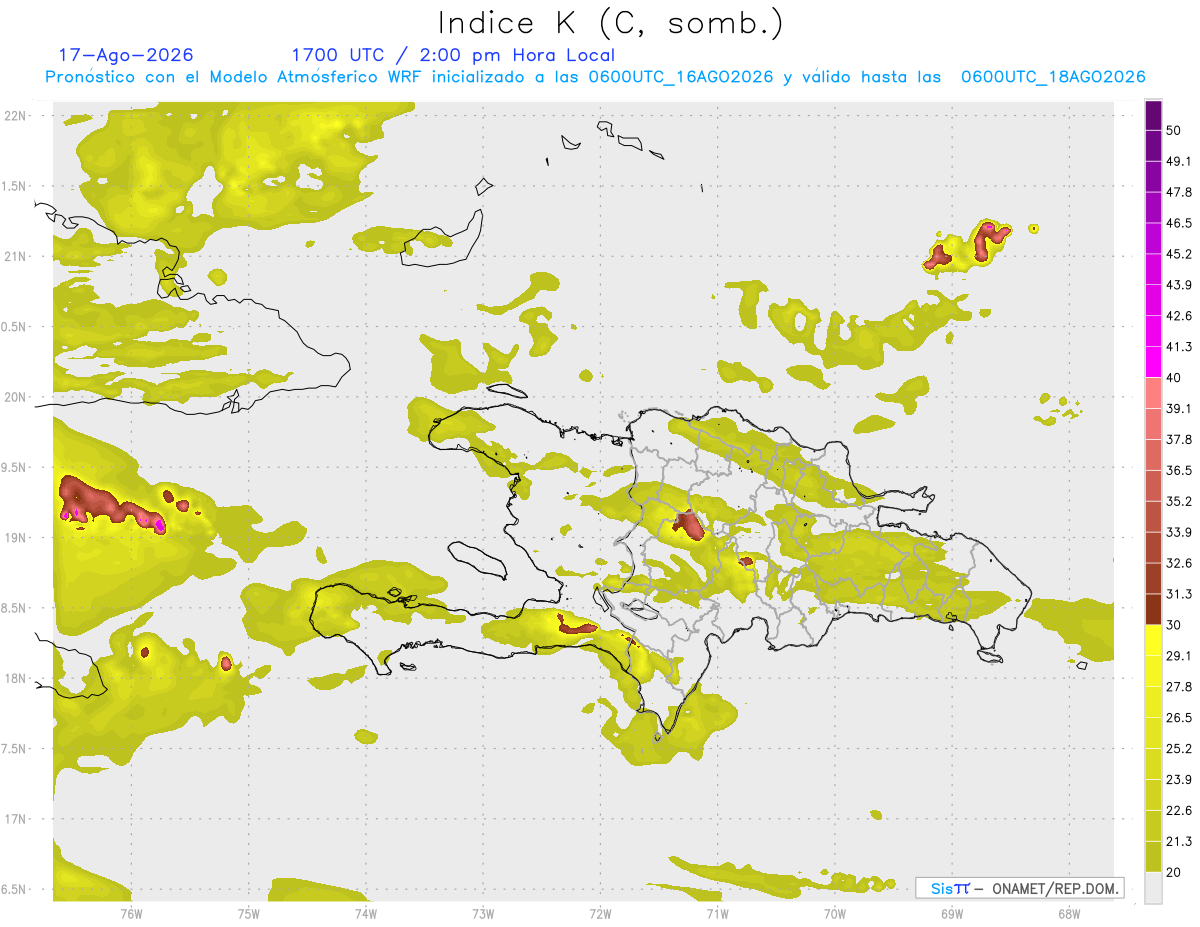1200x927 pixels.
Task: Click the '36.5' color scale value
Action: click(x=1179, y=470)
